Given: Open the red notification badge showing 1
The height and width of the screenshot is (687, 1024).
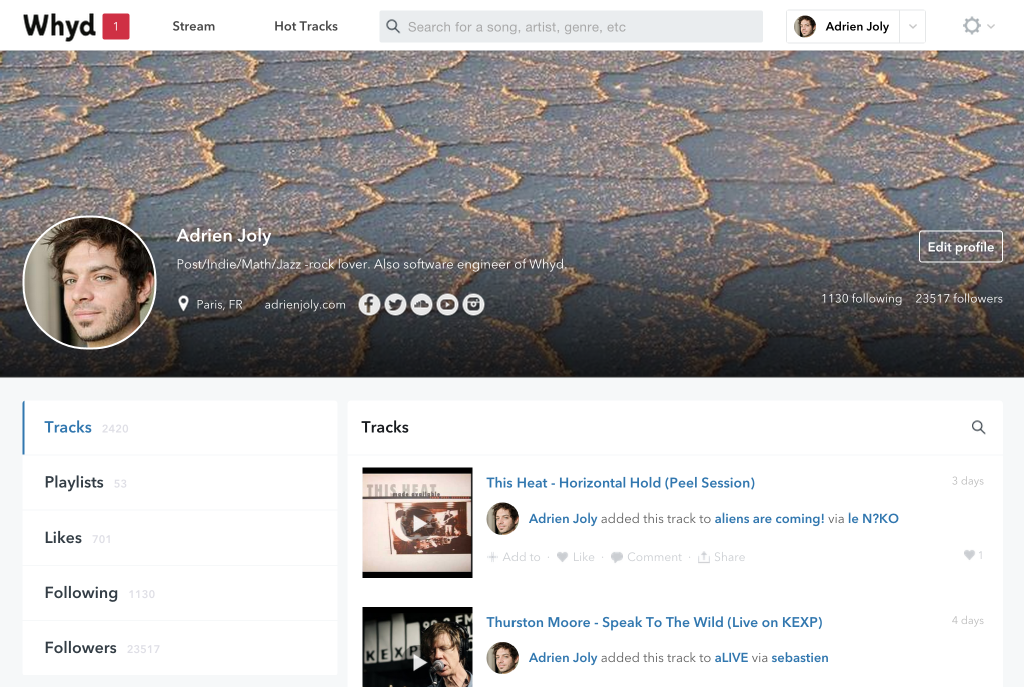Looking at the screenshot, I should click(x=116, y=27).
